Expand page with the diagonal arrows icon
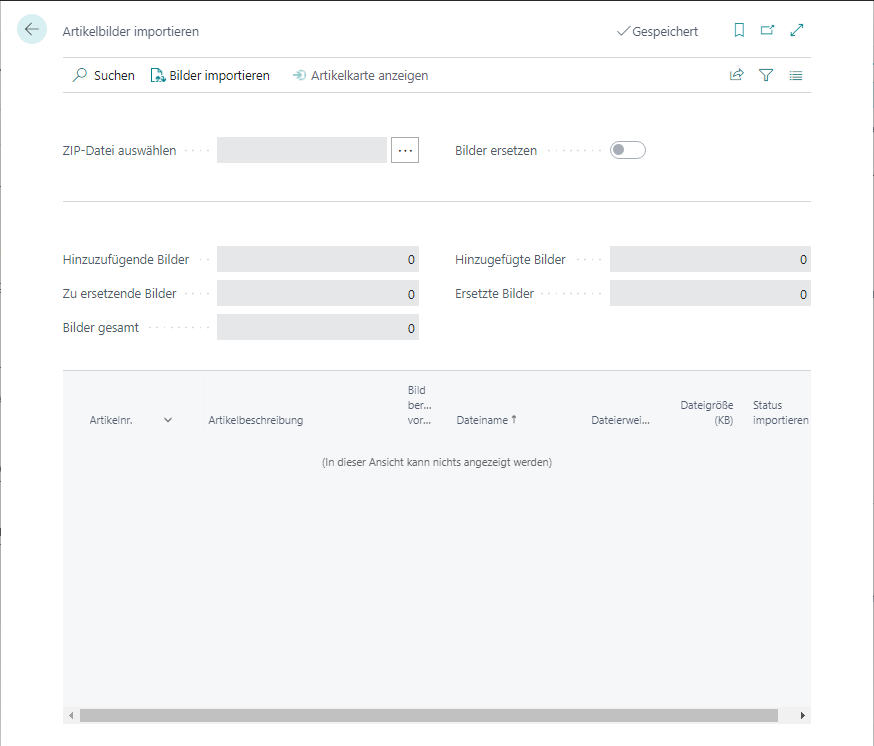This screenshot has height=746, width=874. point(797,30)
